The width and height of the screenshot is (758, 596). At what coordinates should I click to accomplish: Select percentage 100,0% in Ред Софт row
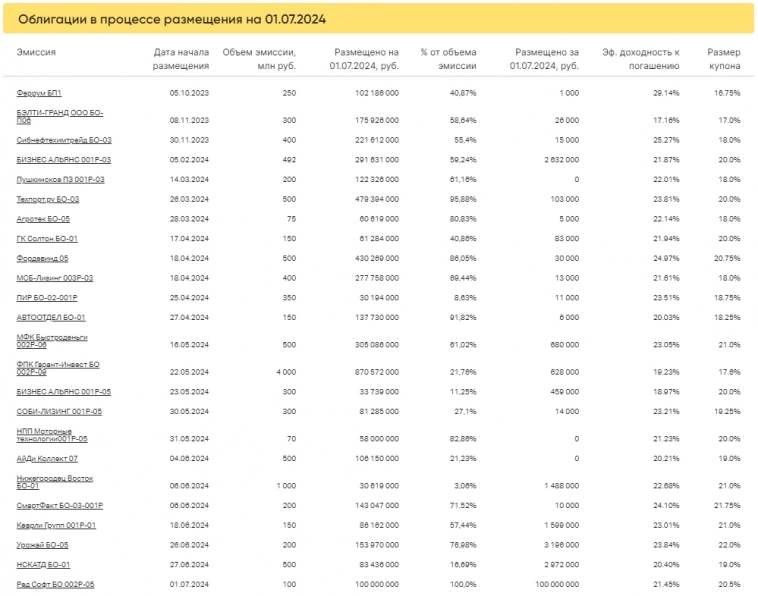463,584
